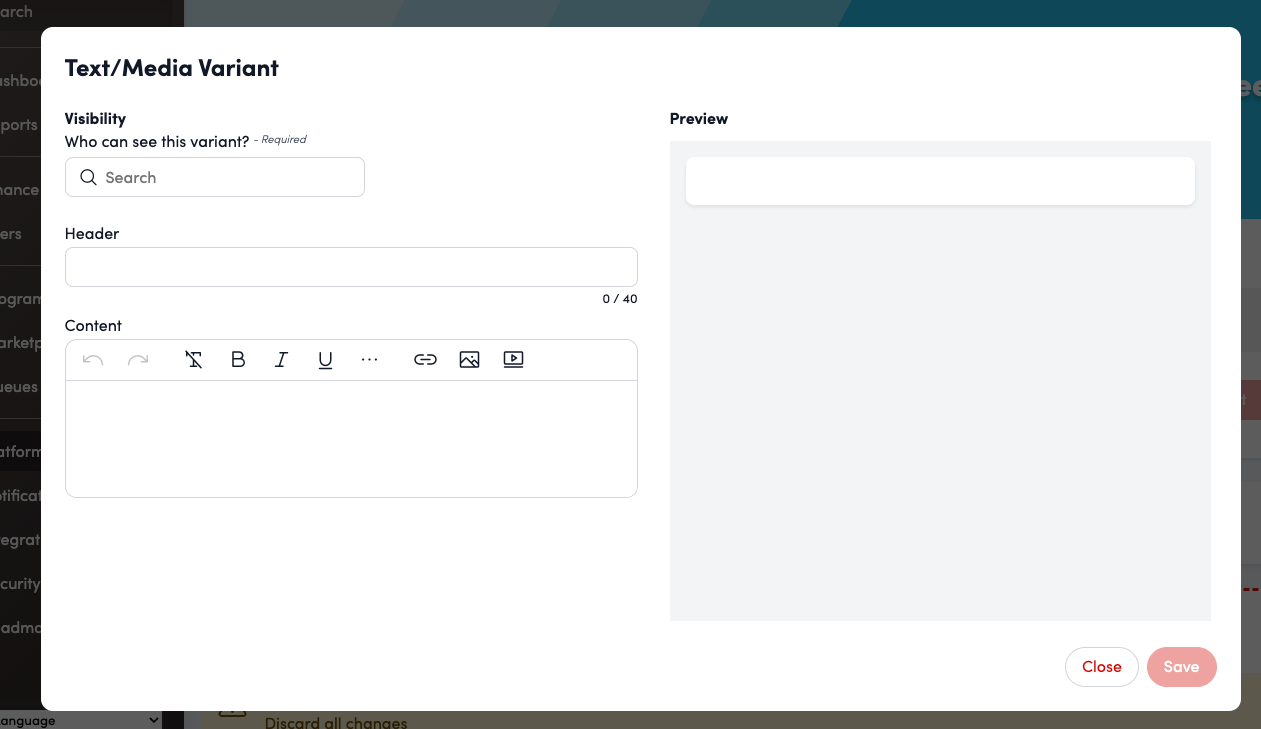The width and height of the screenshot is (1261, 729).
Task: Toggle bold formatting
Action: [x=238, y=360]
